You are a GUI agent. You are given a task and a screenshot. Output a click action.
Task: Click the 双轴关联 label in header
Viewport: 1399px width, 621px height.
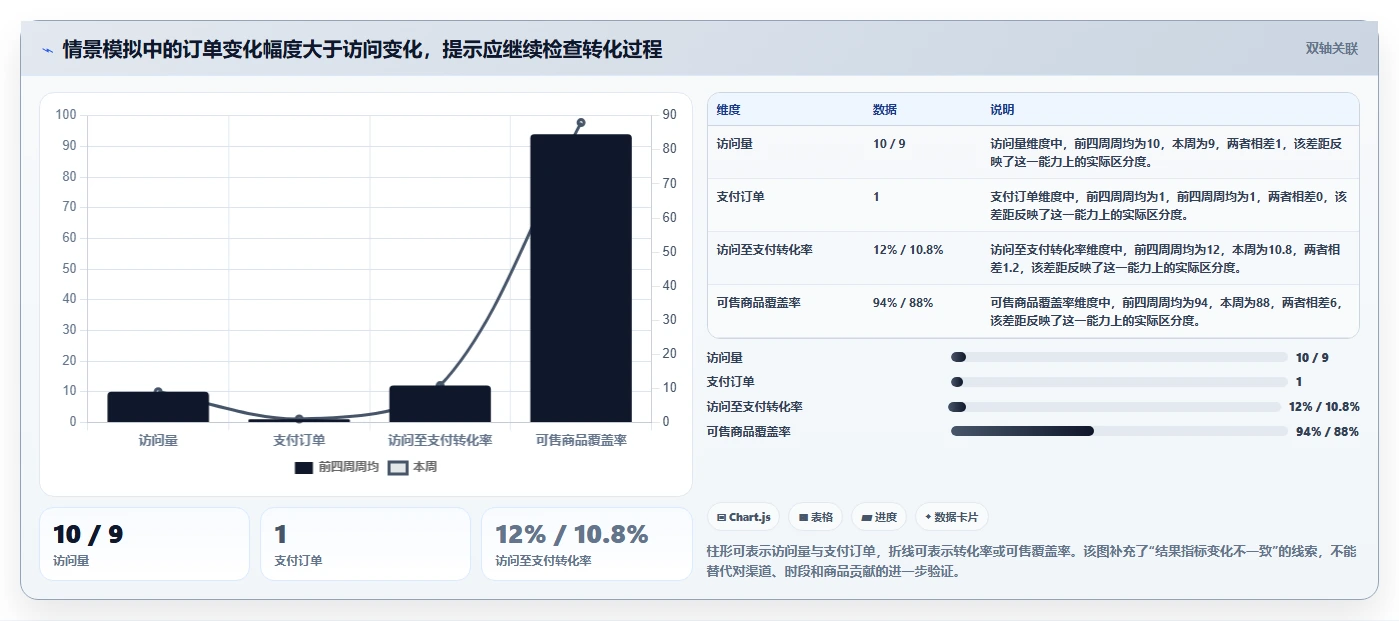tap(1331, 48)
